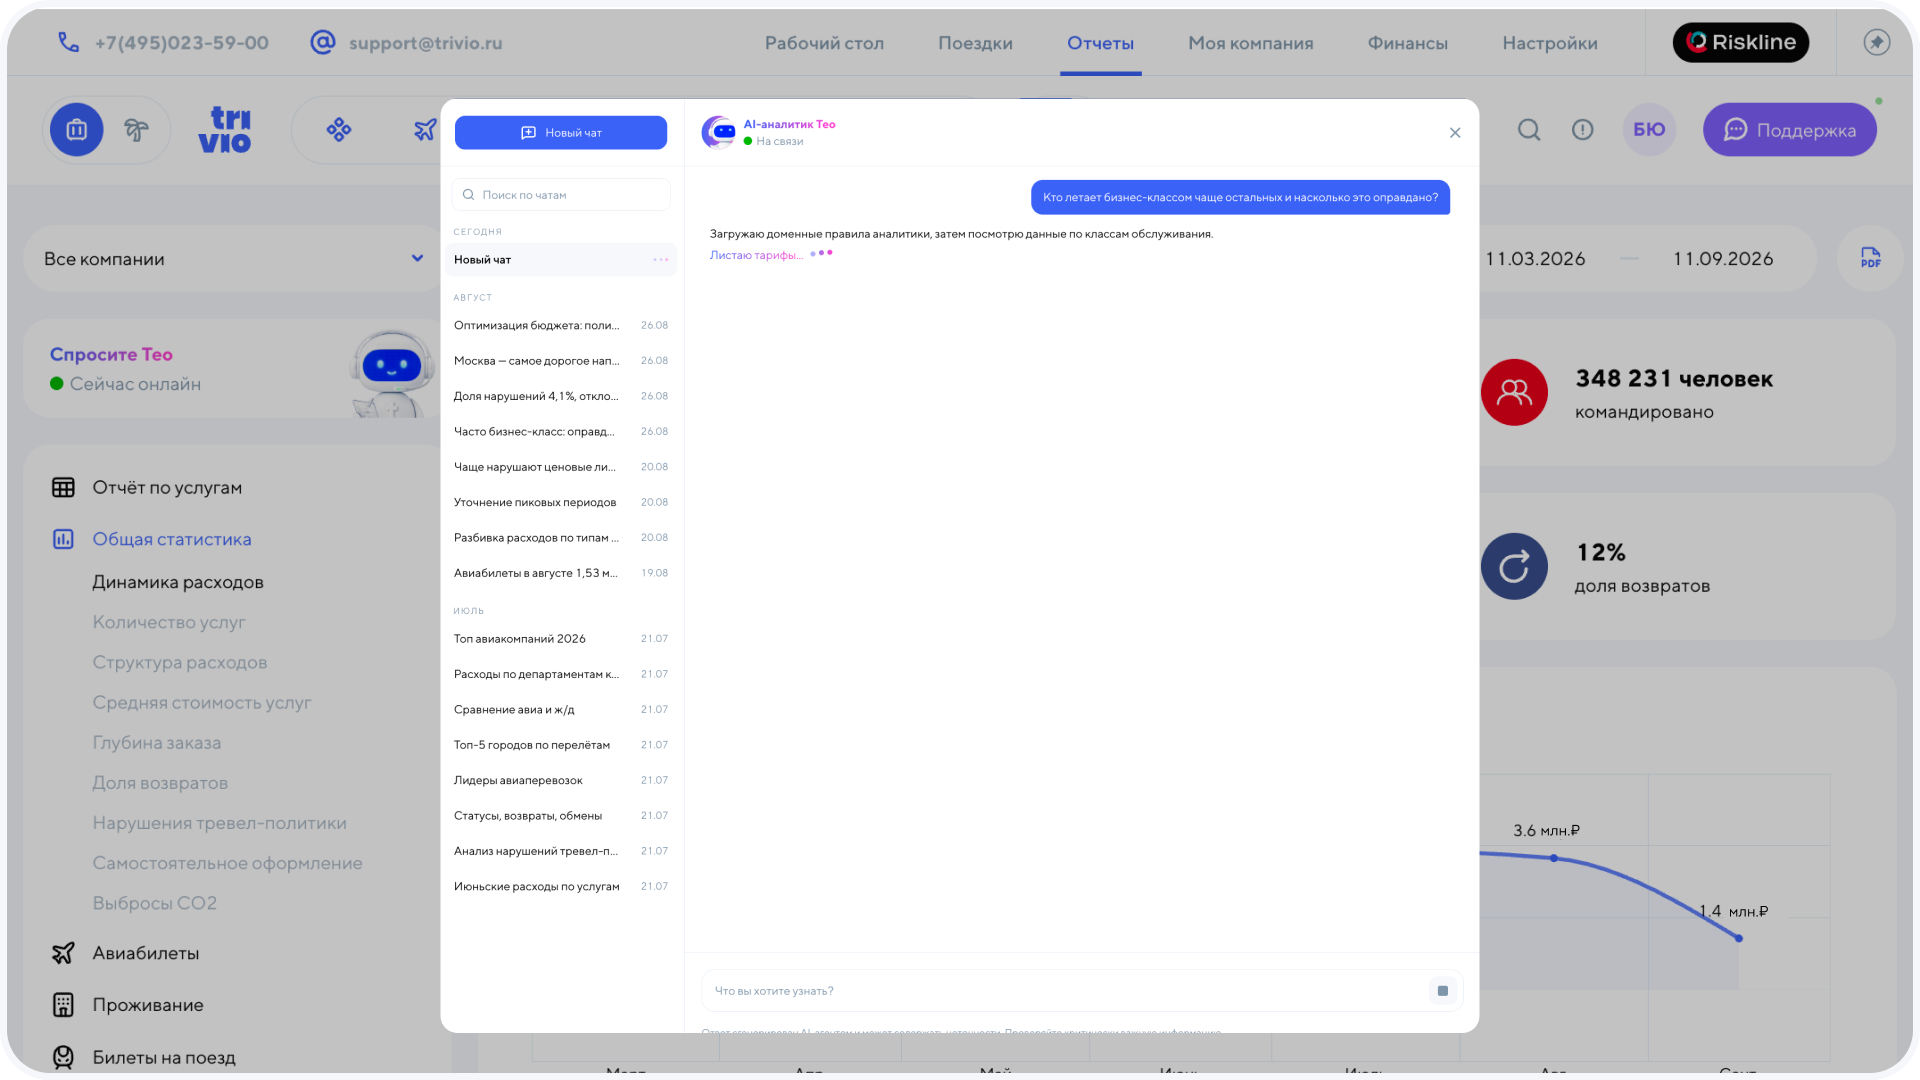Stop the response with the square button
1920x1080 pixels.
[x=1442, y=991]
